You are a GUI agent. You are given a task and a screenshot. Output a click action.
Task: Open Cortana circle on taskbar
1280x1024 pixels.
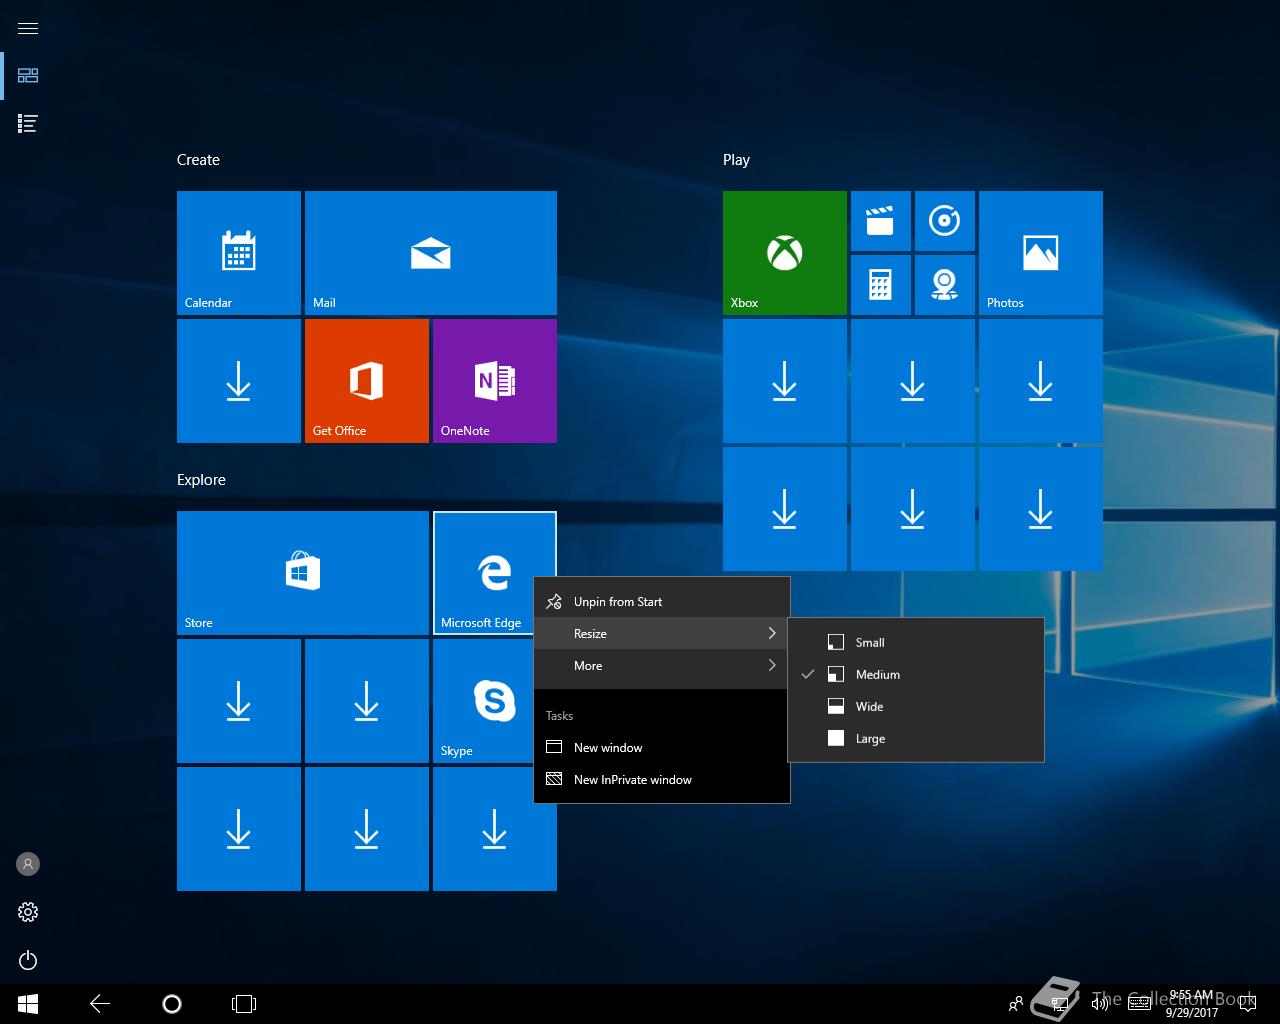point(172,1004)
